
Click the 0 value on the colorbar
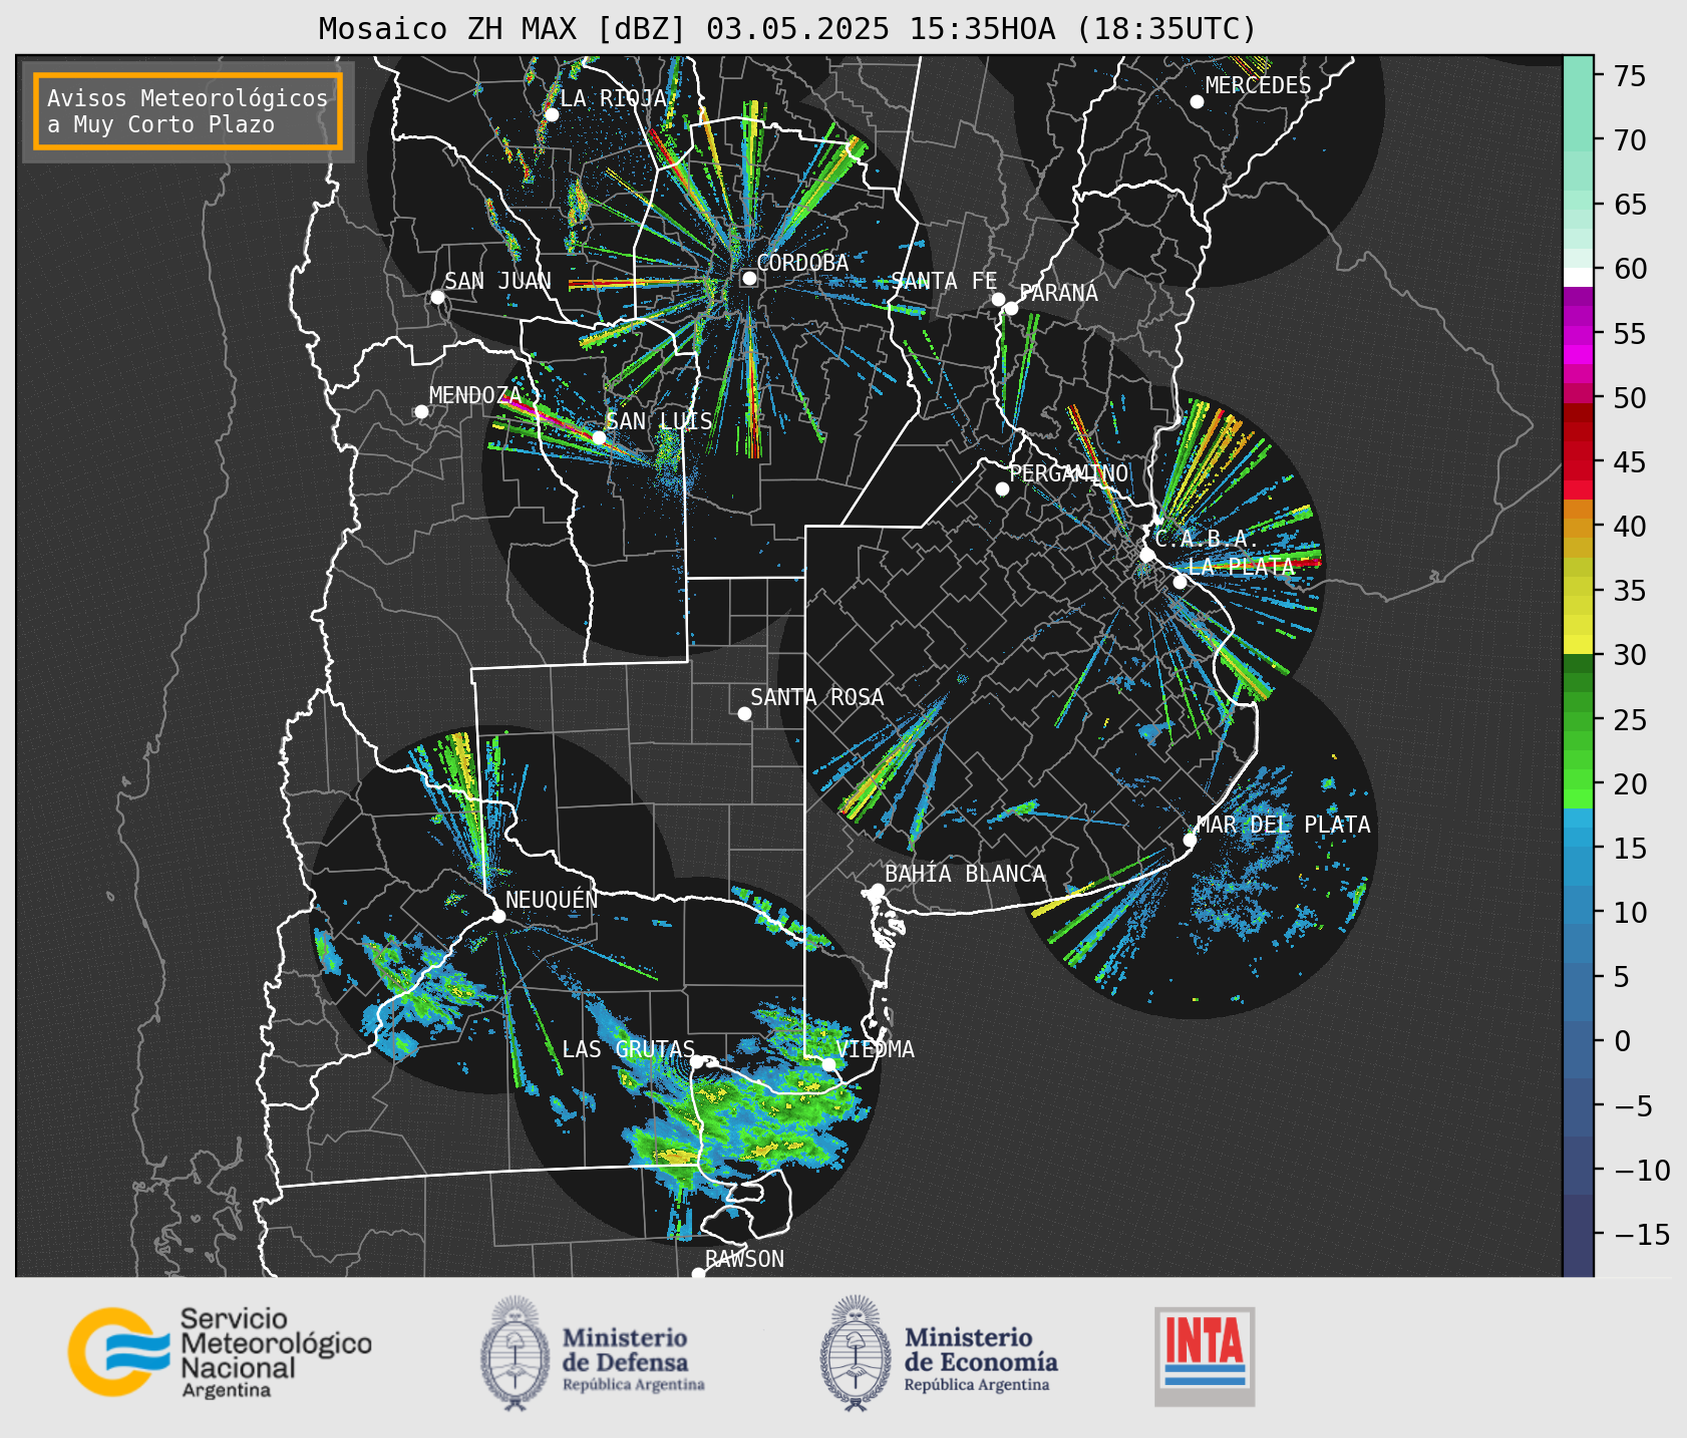[x=1621, y=1041]
